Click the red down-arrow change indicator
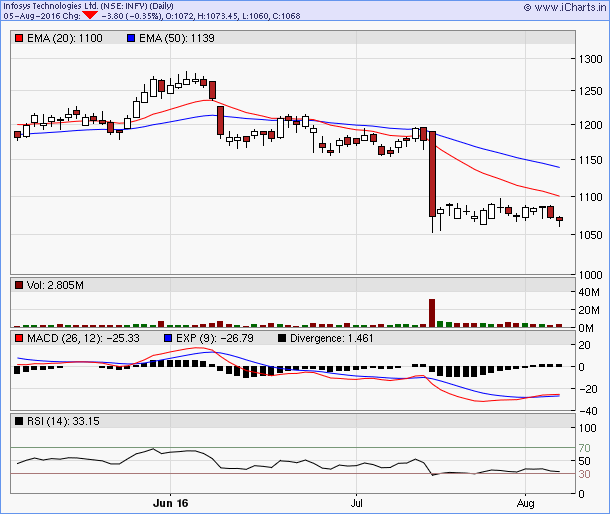This screenshot has width=610, height=514. point(90,15)
